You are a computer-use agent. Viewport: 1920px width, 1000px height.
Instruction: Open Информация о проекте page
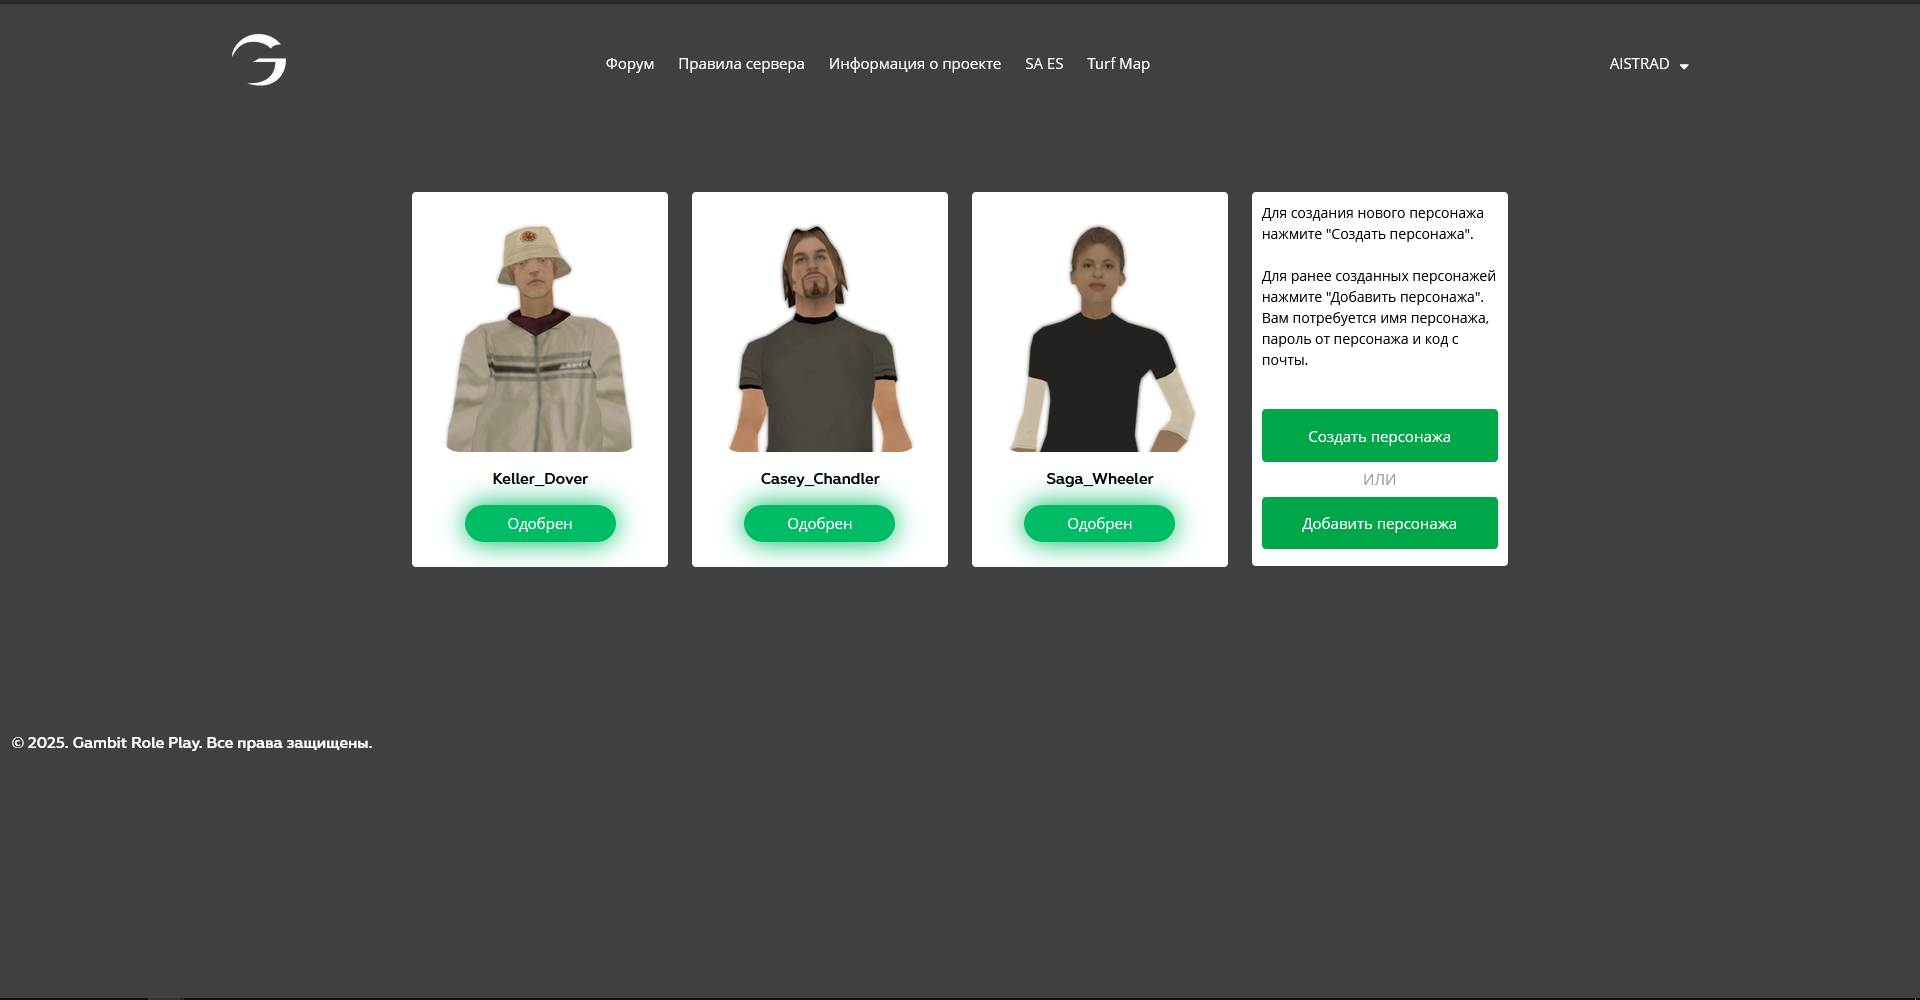pos(914,64)
